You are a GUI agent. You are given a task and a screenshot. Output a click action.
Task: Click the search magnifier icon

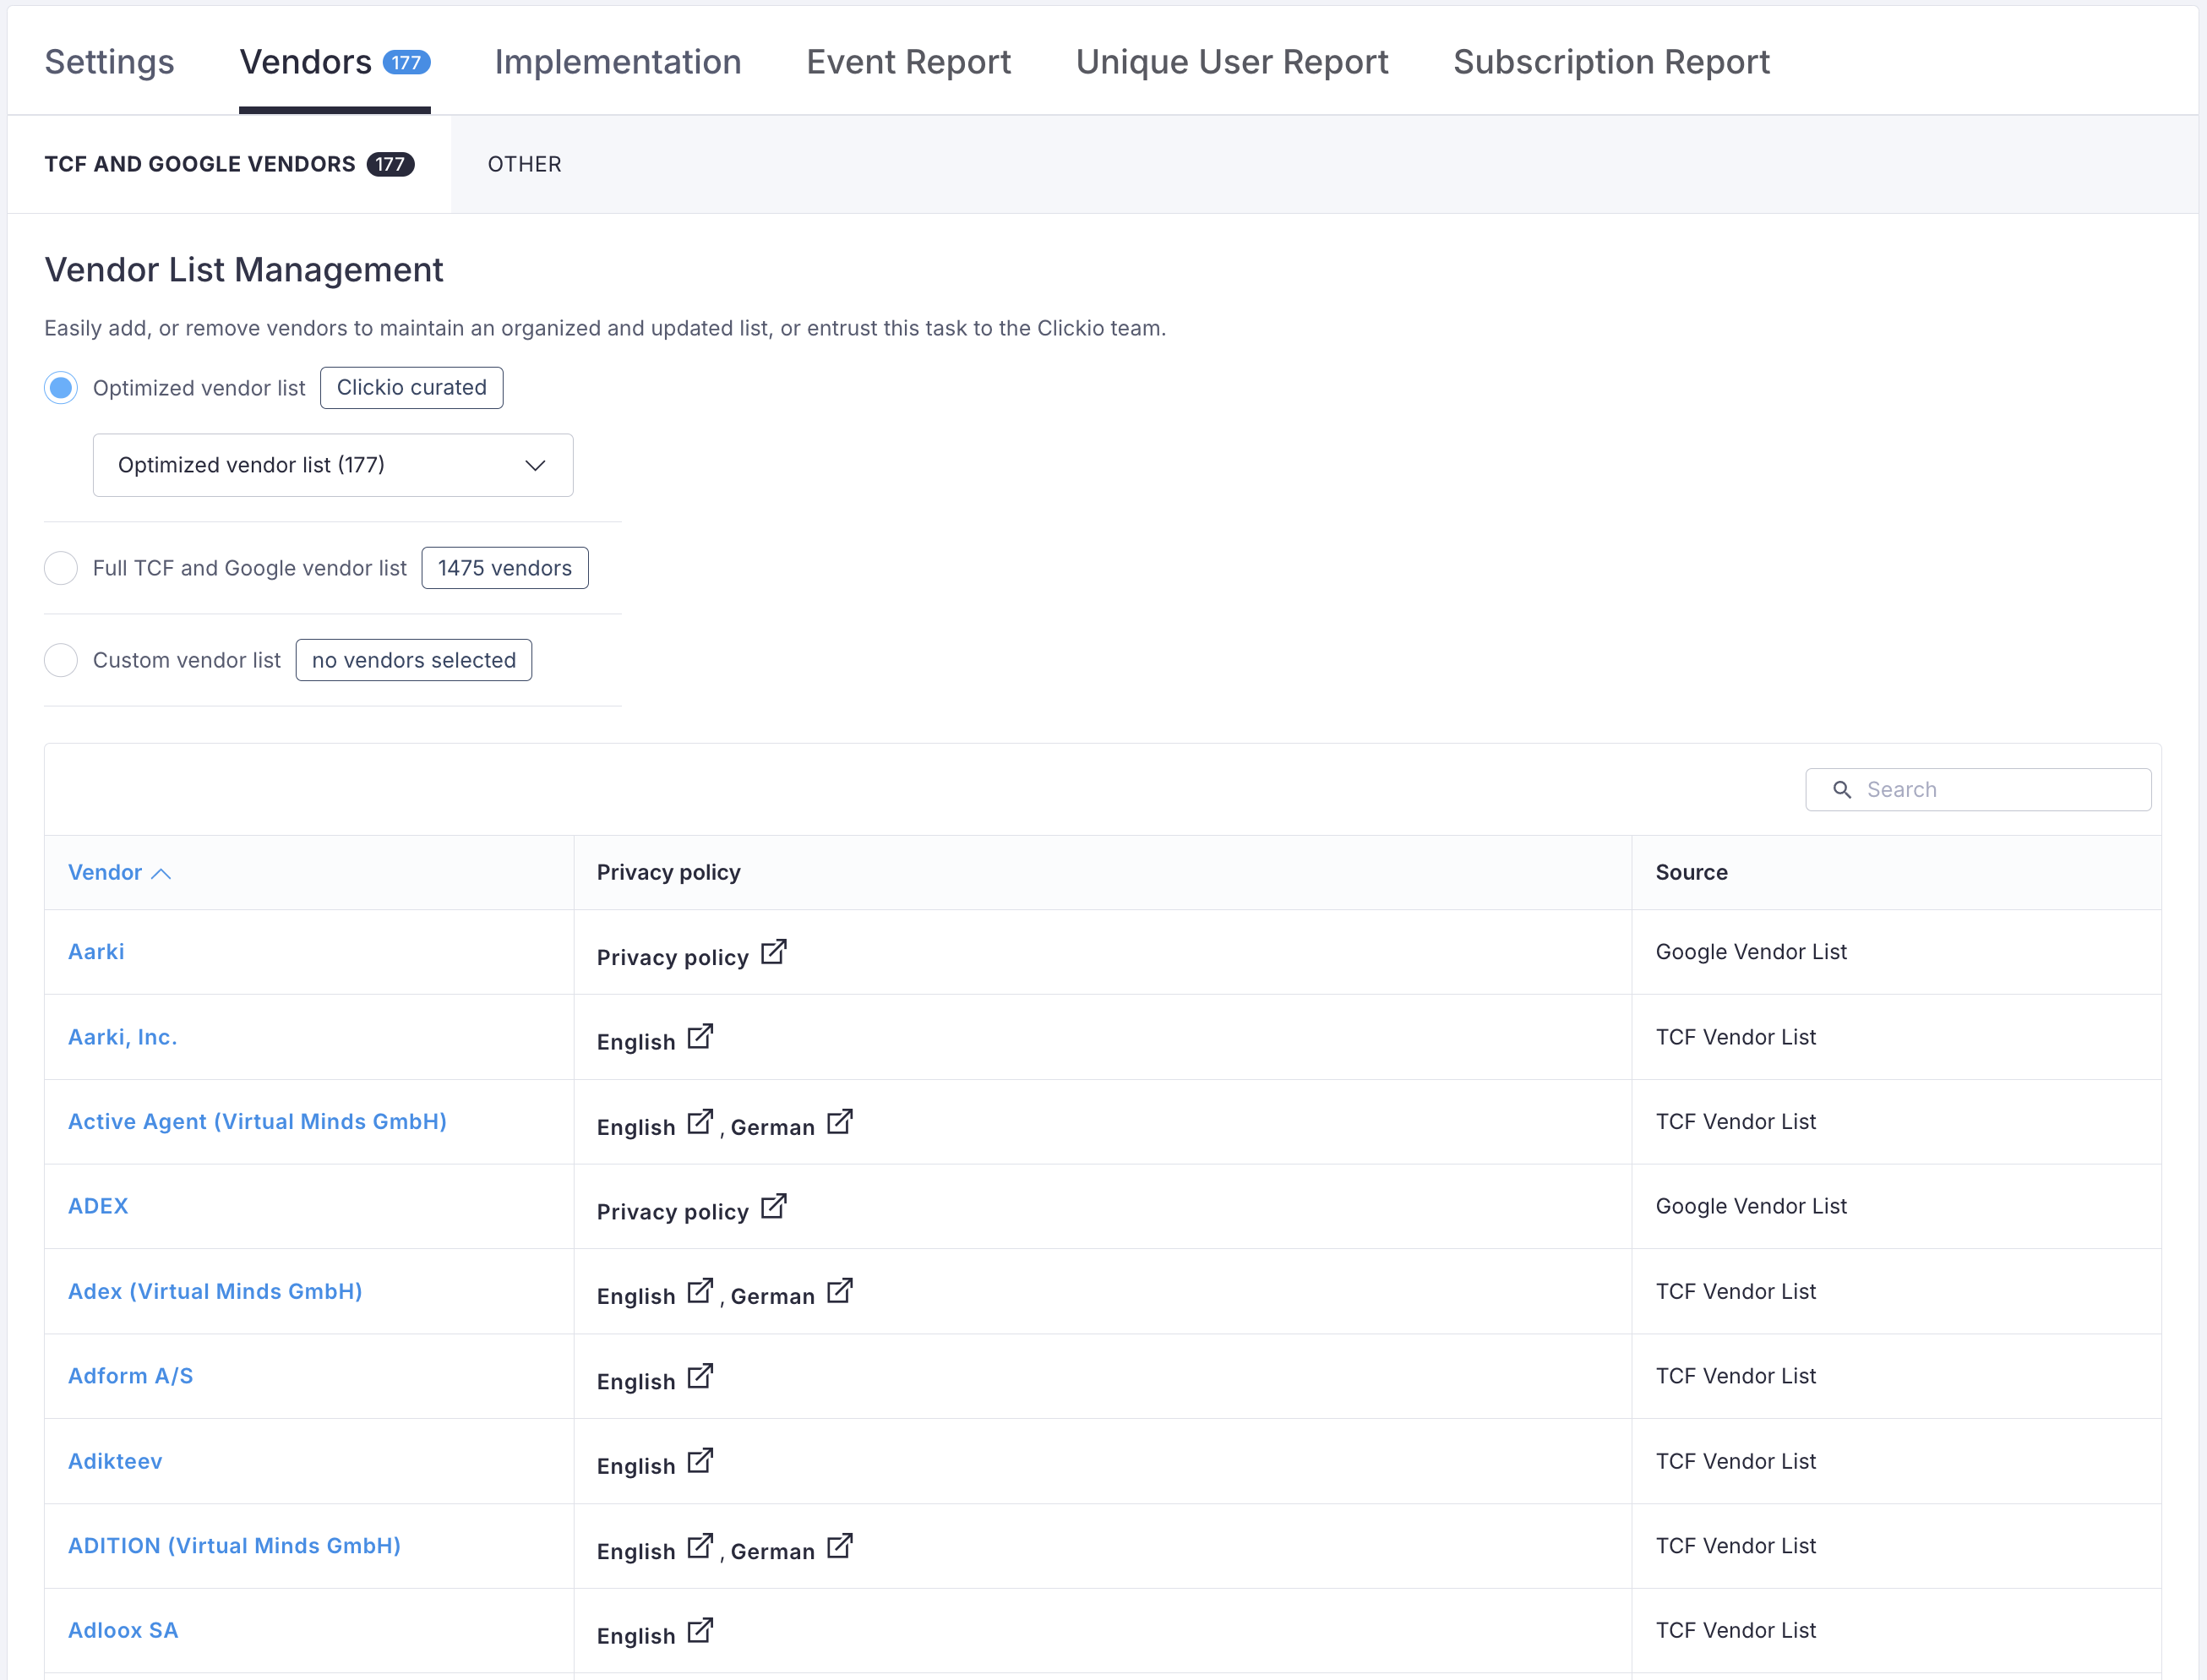point(1841,790)
